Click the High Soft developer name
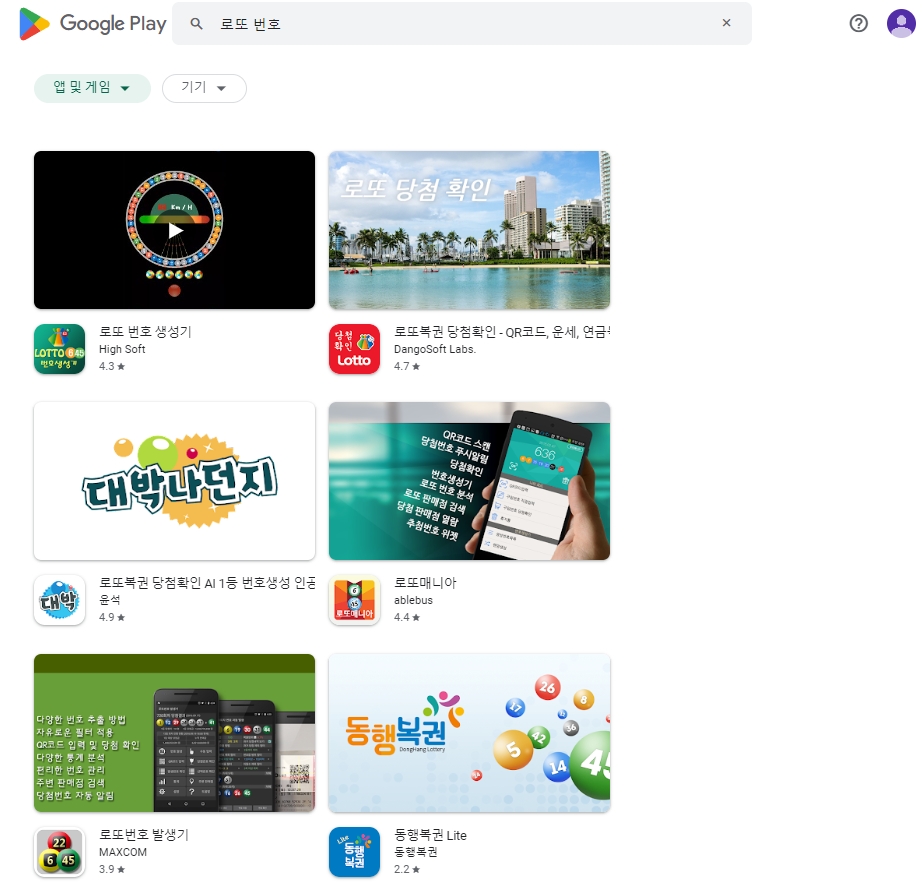Viewport: 922px width, 885px height. coord(122,349)
